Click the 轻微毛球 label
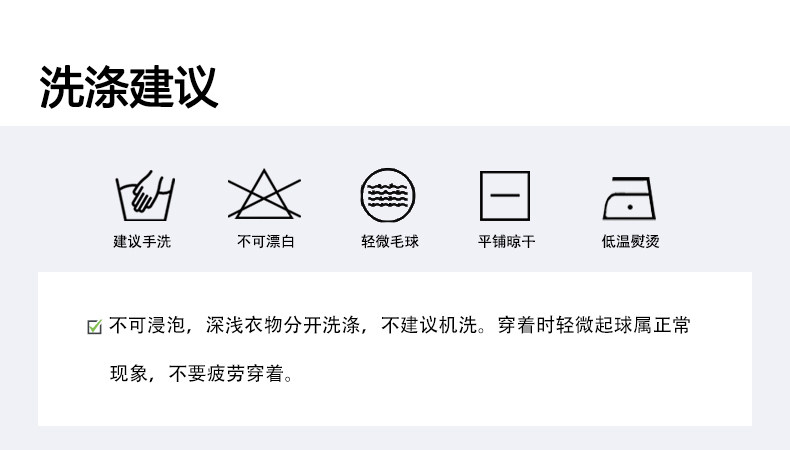Viewport: 790px width, 450px height. 389,241
